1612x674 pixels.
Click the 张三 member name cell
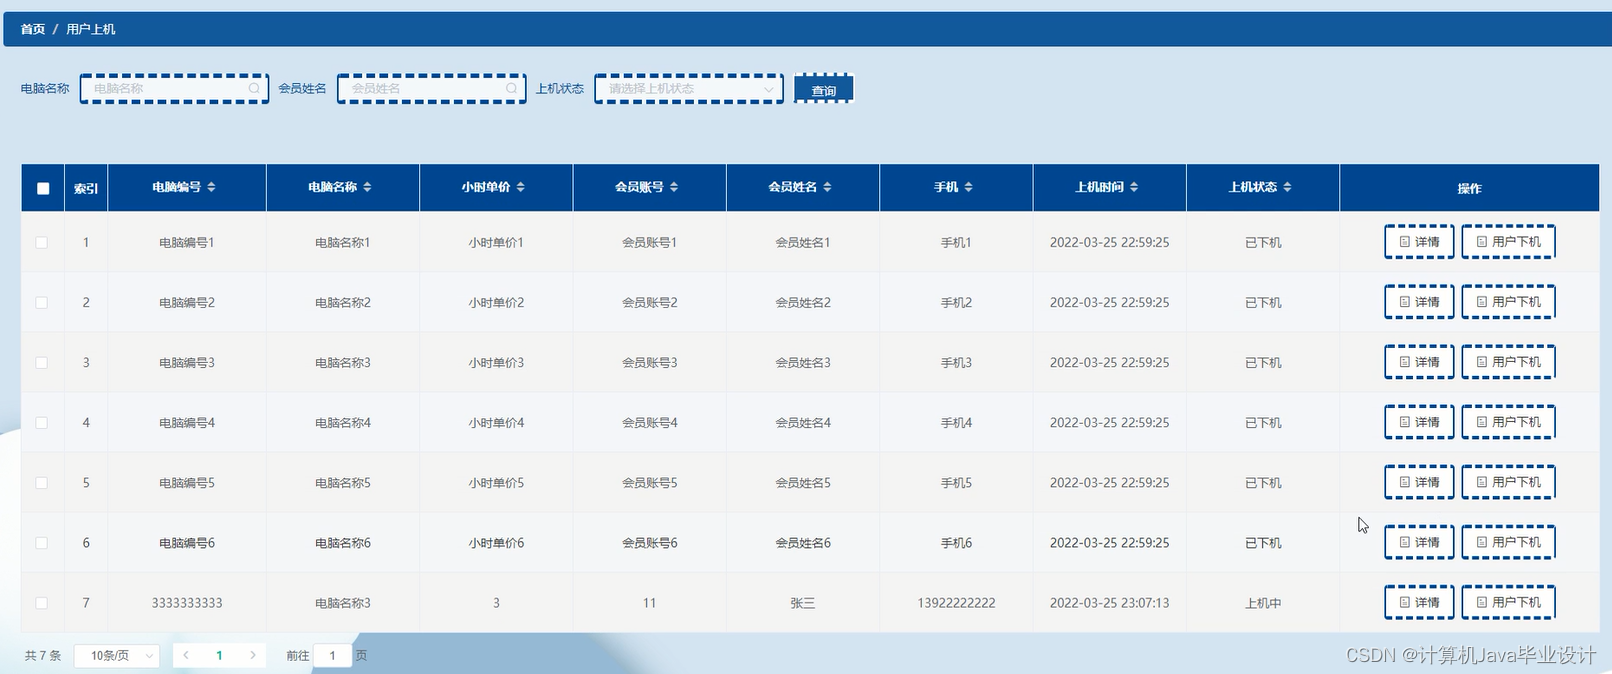[x=803, y=603]
